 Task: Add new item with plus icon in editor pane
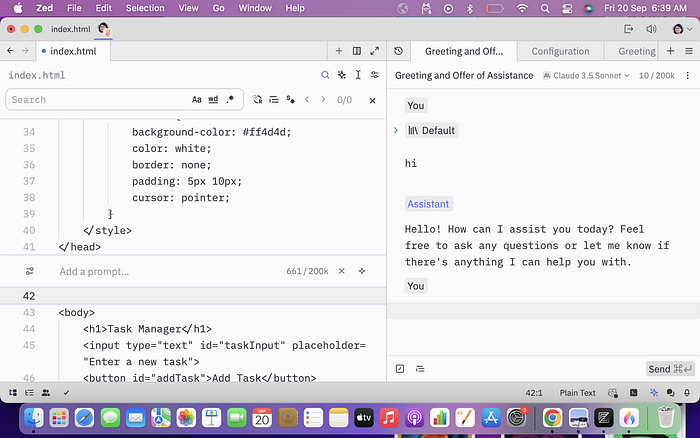339,51
